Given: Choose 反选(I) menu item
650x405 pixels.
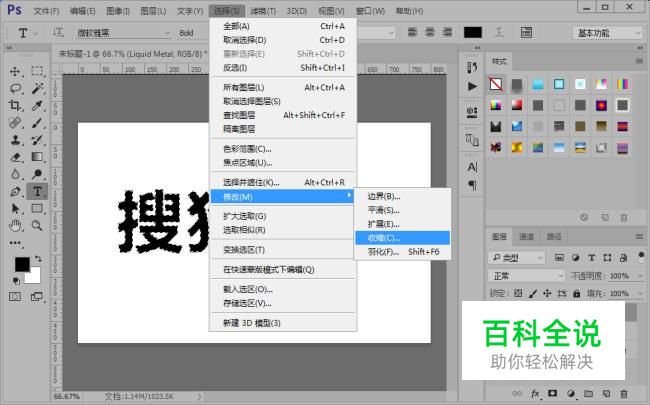Looking at the screenshot, I should click(x=284, y=68).
